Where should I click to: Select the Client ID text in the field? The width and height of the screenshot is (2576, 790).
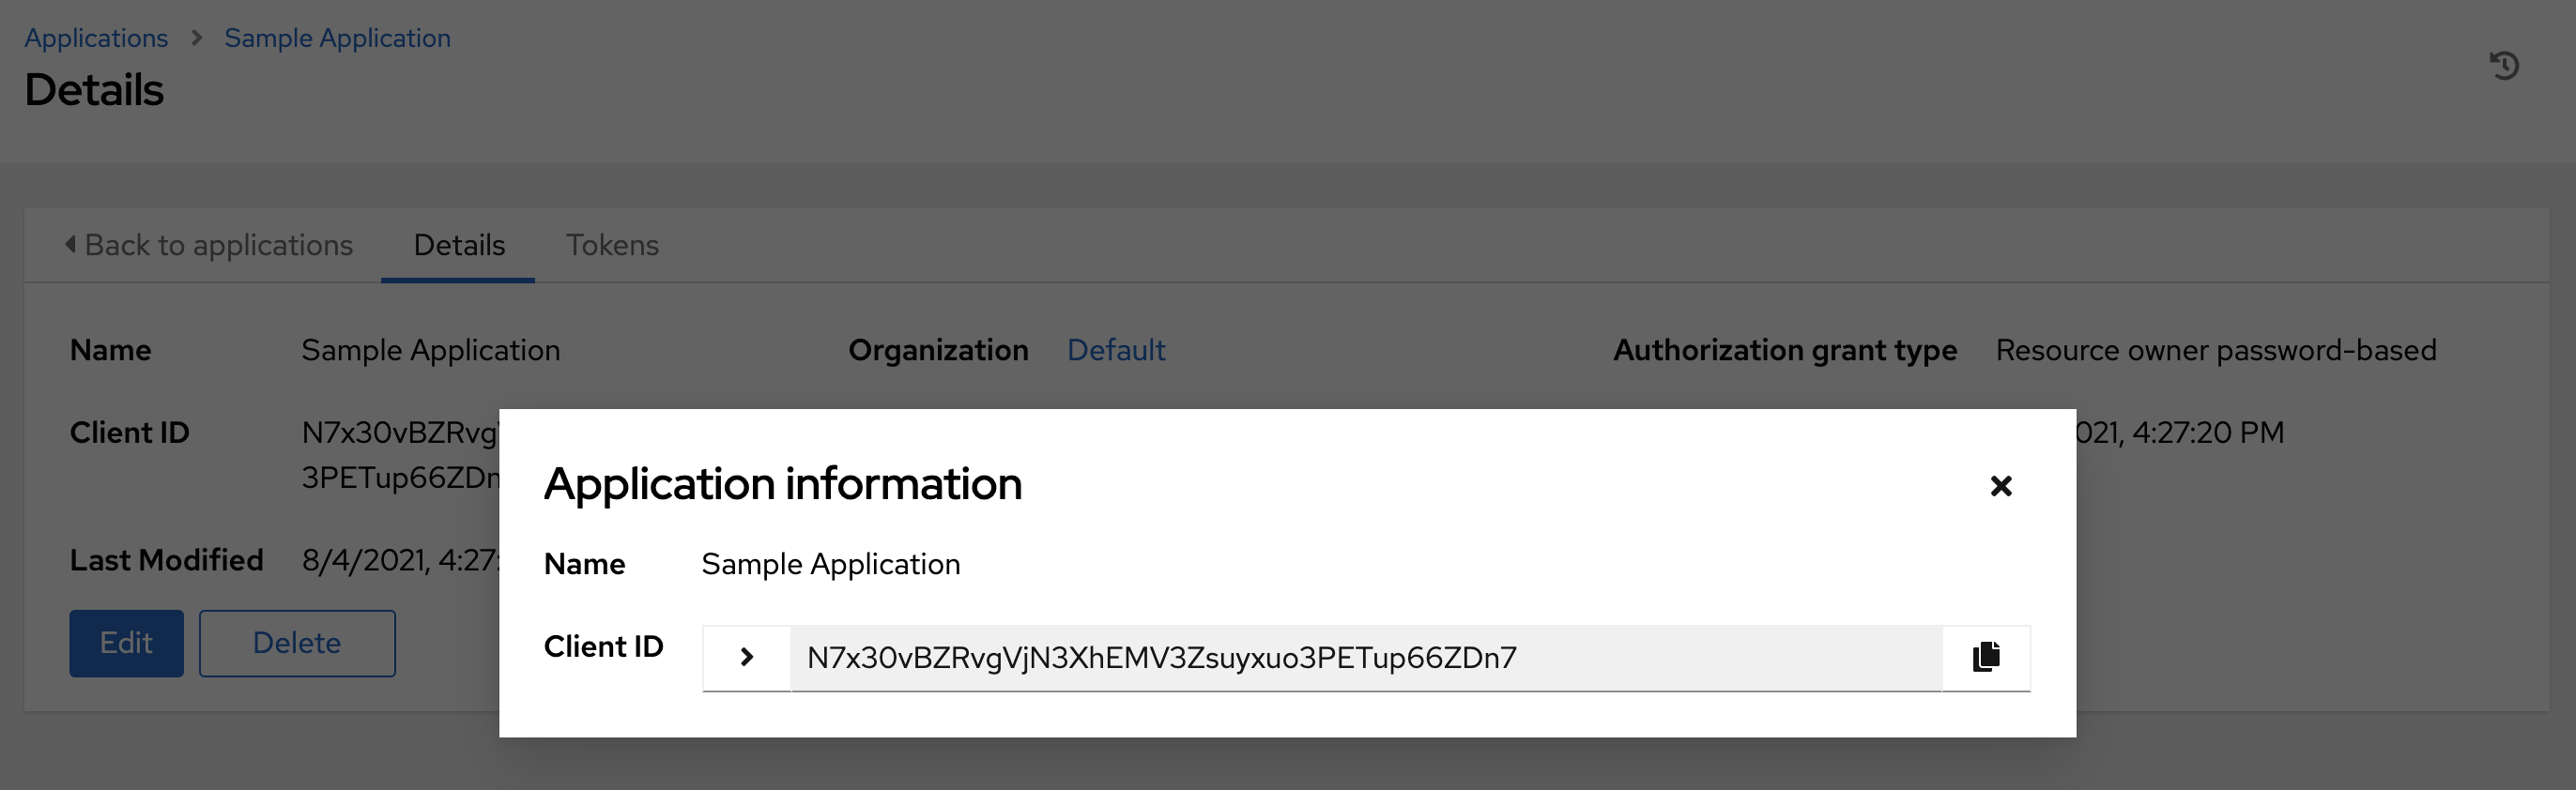coord(1160,657)
